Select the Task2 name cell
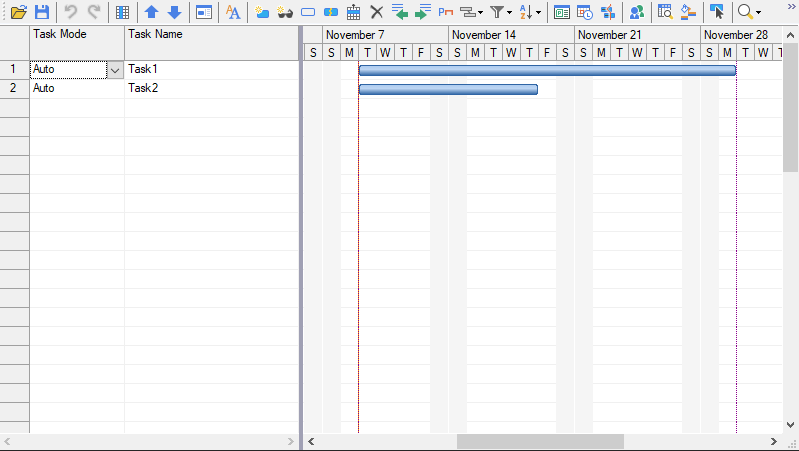Image resolution: width=799 pixels, height=451 pixels. point(211,88)
